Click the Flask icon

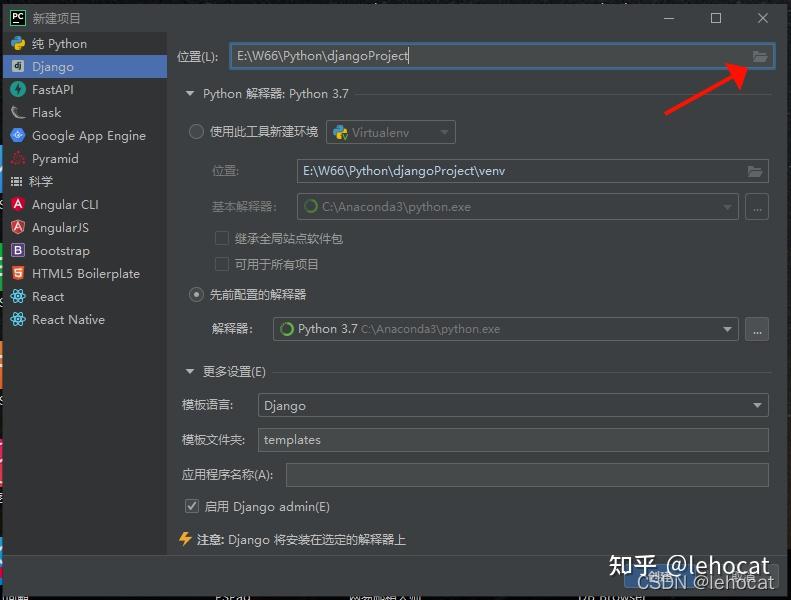coord(18,113)
